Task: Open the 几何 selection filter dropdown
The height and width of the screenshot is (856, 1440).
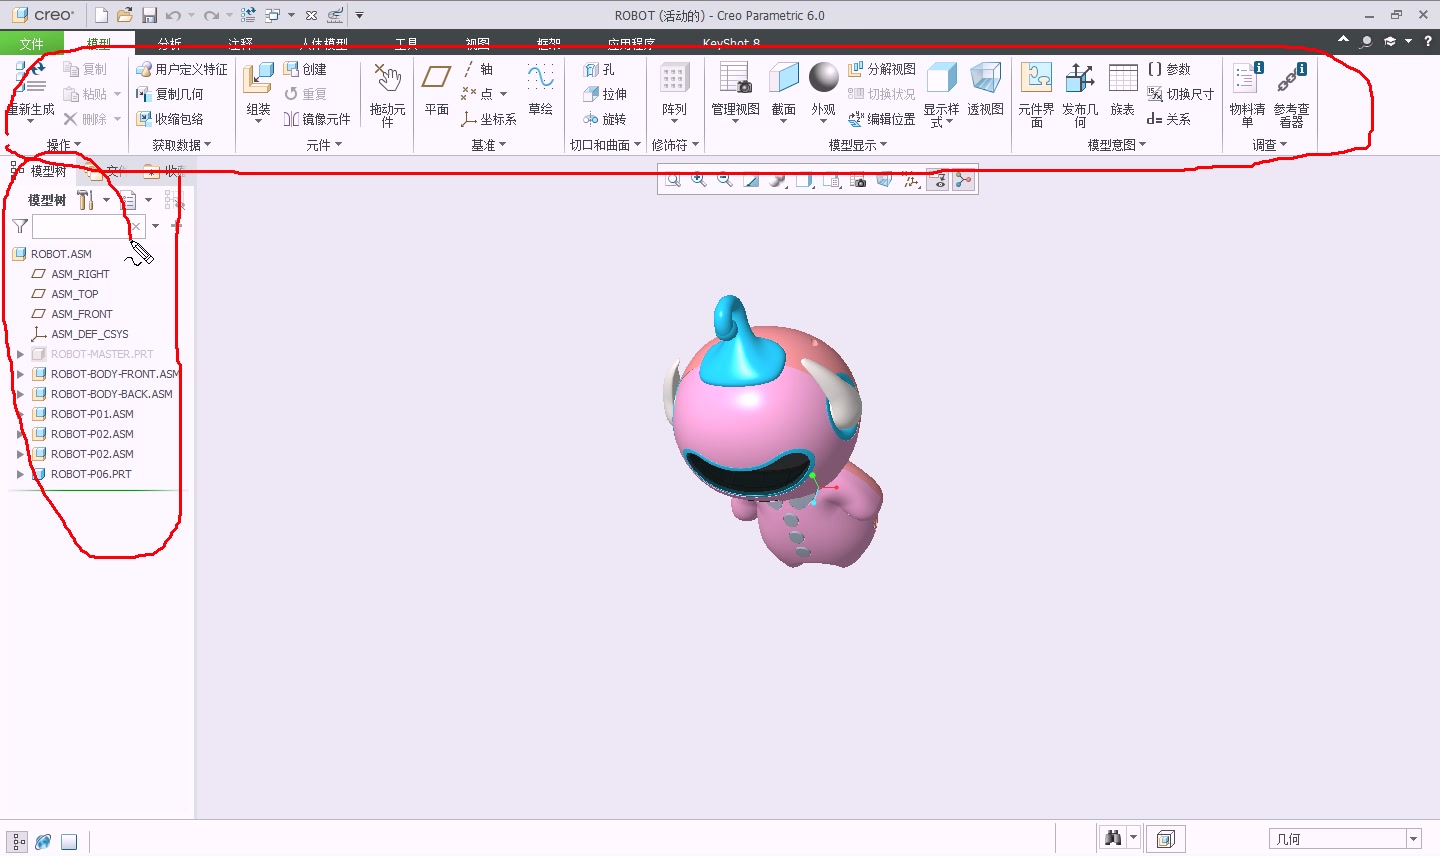Action: [x=1413, y=838]
